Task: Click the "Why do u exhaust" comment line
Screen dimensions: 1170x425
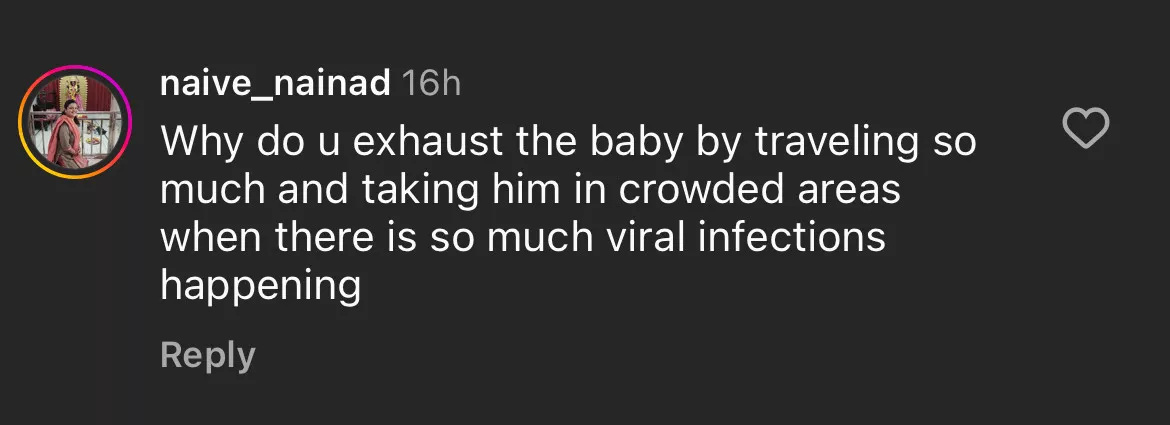Action: coord(568,142)
